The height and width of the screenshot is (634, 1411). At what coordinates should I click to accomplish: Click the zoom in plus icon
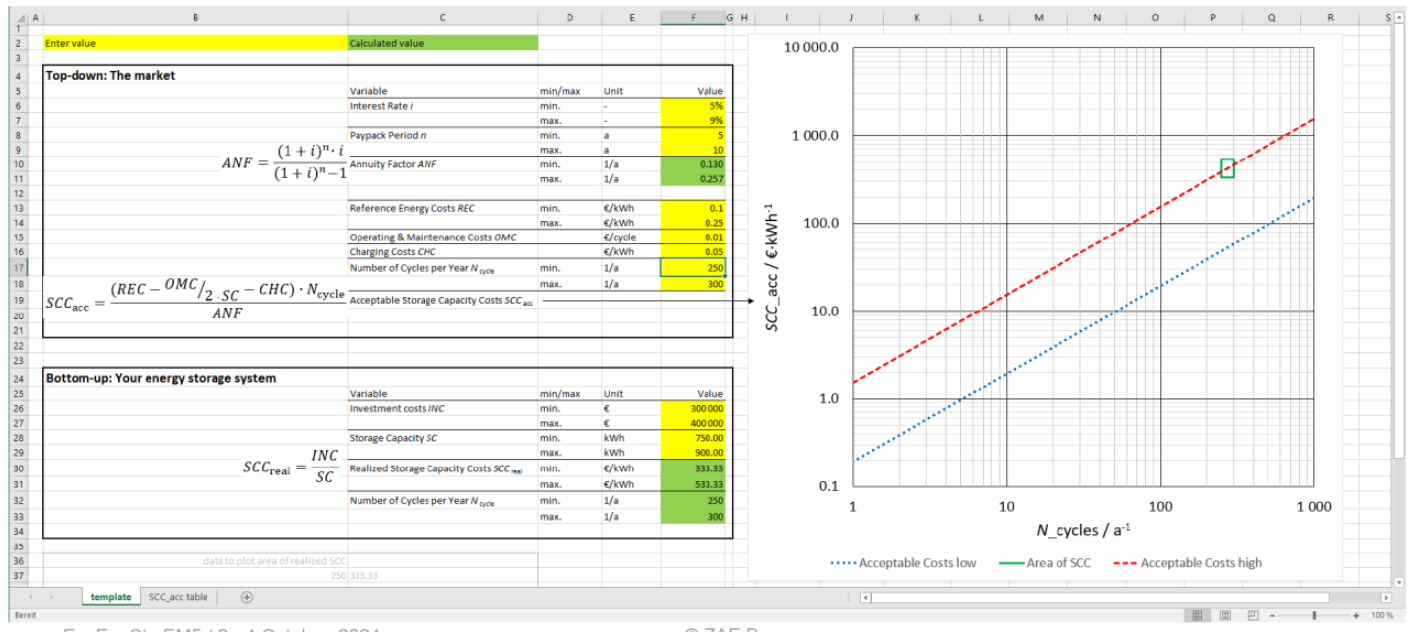click(x=1357, y=615)
